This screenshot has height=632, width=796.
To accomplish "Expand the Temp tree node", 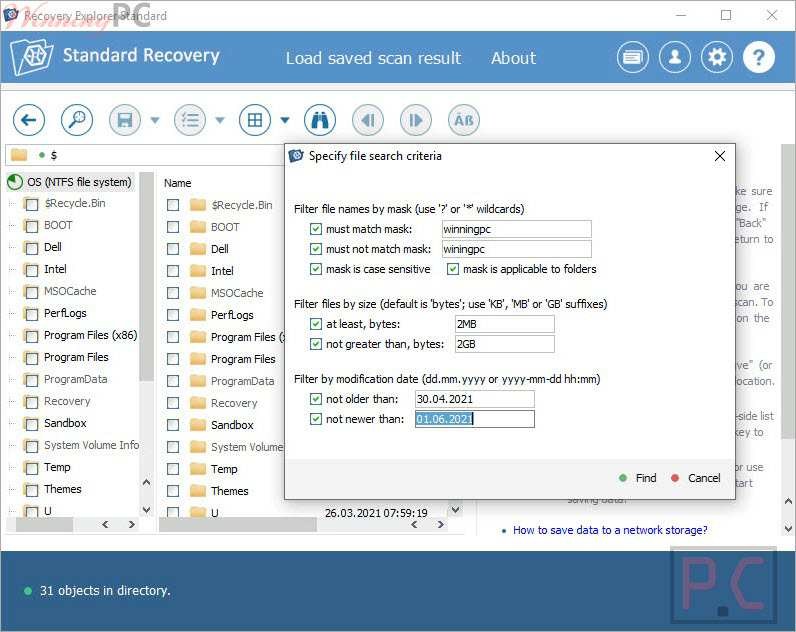I will [x=12, y=468].
